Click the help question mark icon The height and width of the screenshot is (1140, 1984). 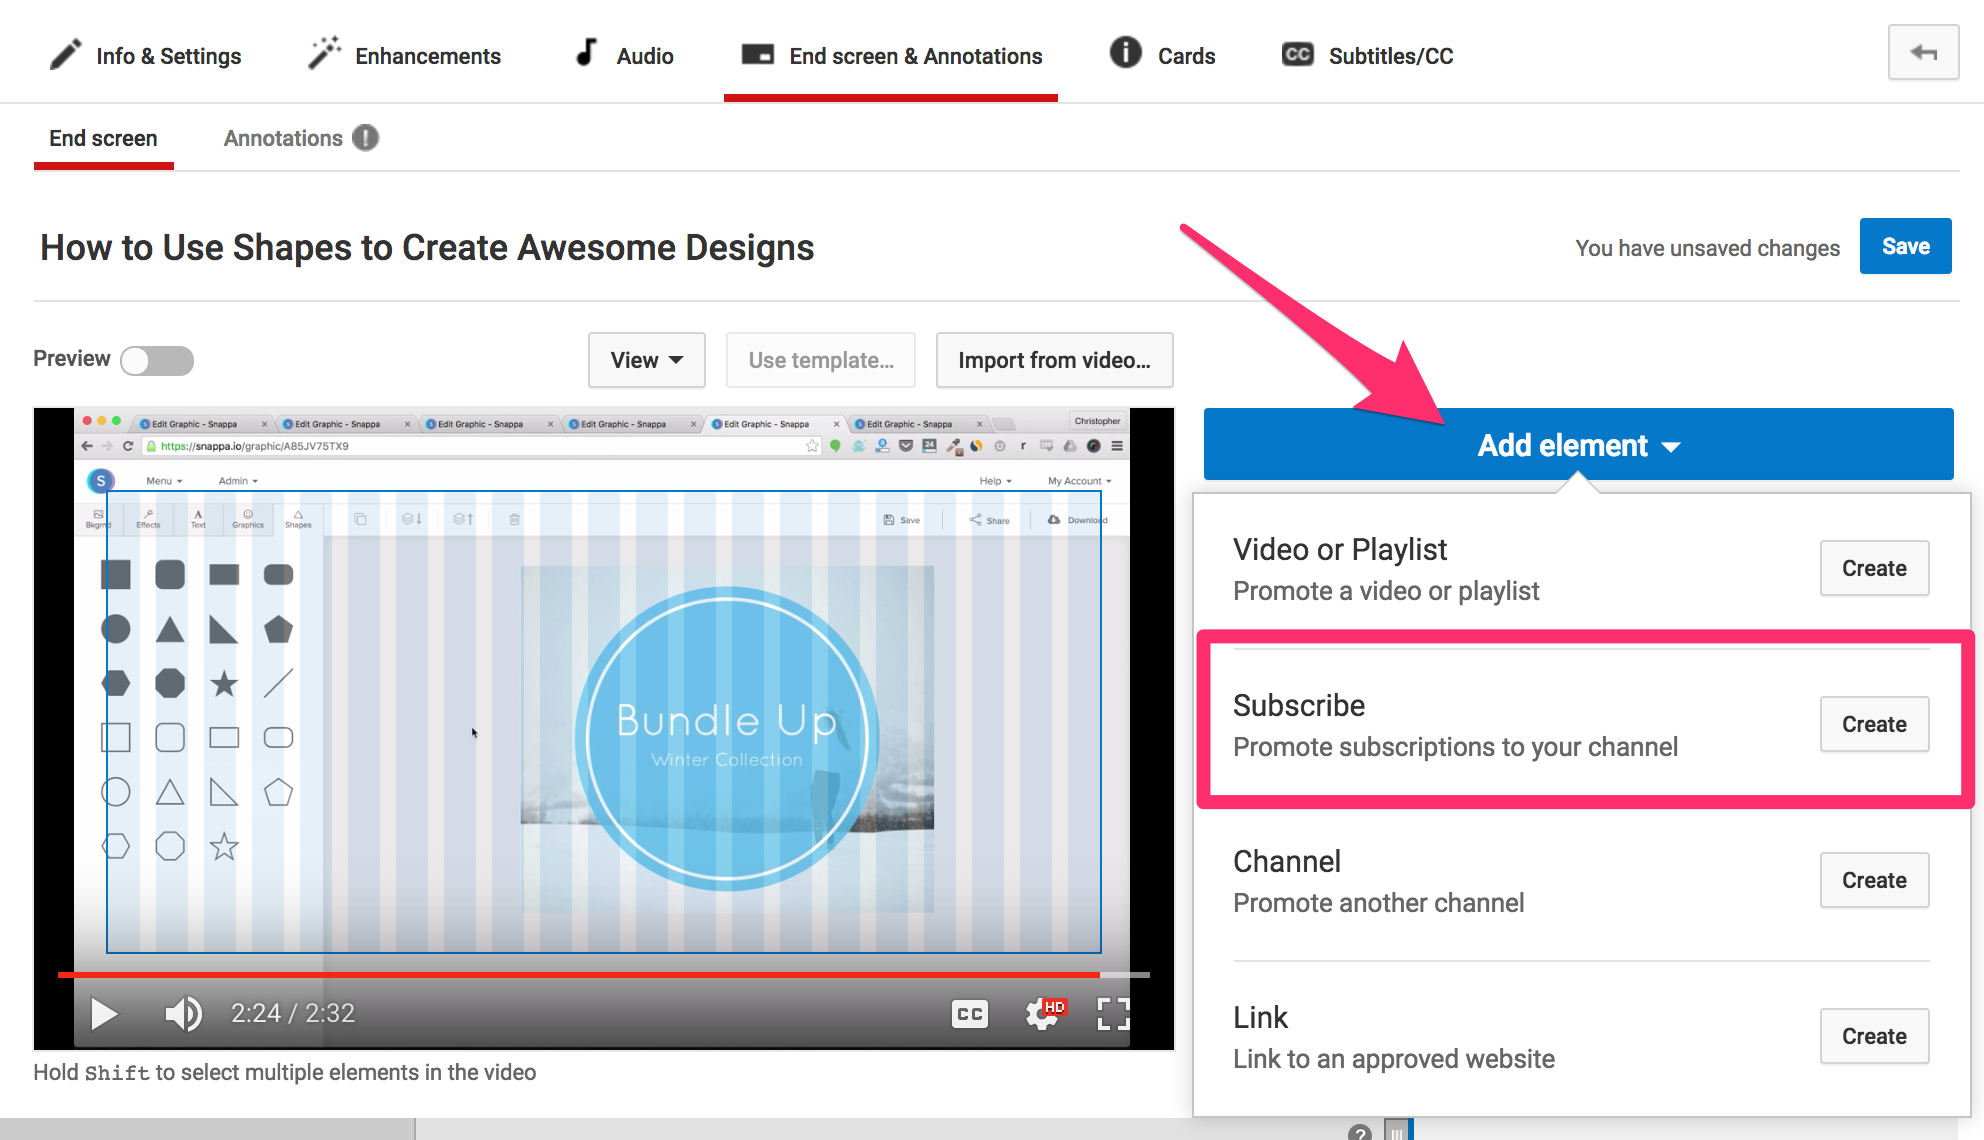coord(1359,1132)
